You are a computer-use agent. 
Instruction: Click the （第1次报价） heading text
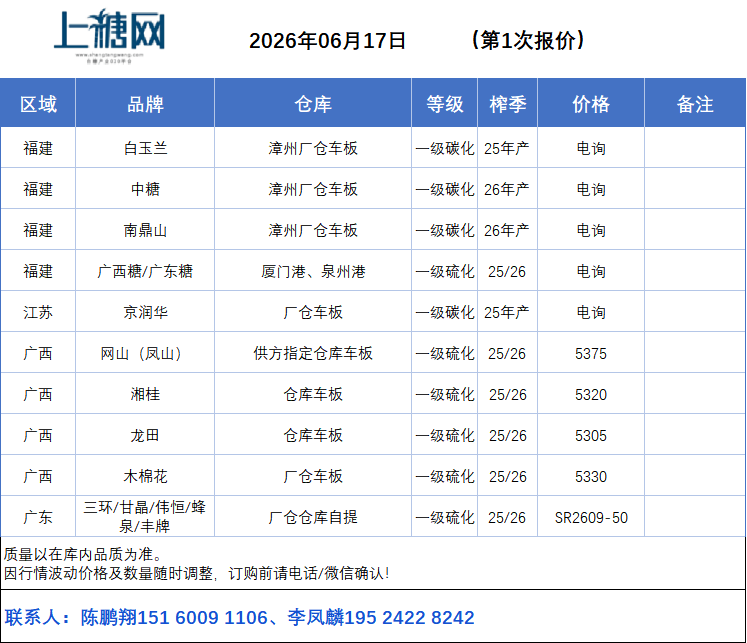(x=528, y=40)
